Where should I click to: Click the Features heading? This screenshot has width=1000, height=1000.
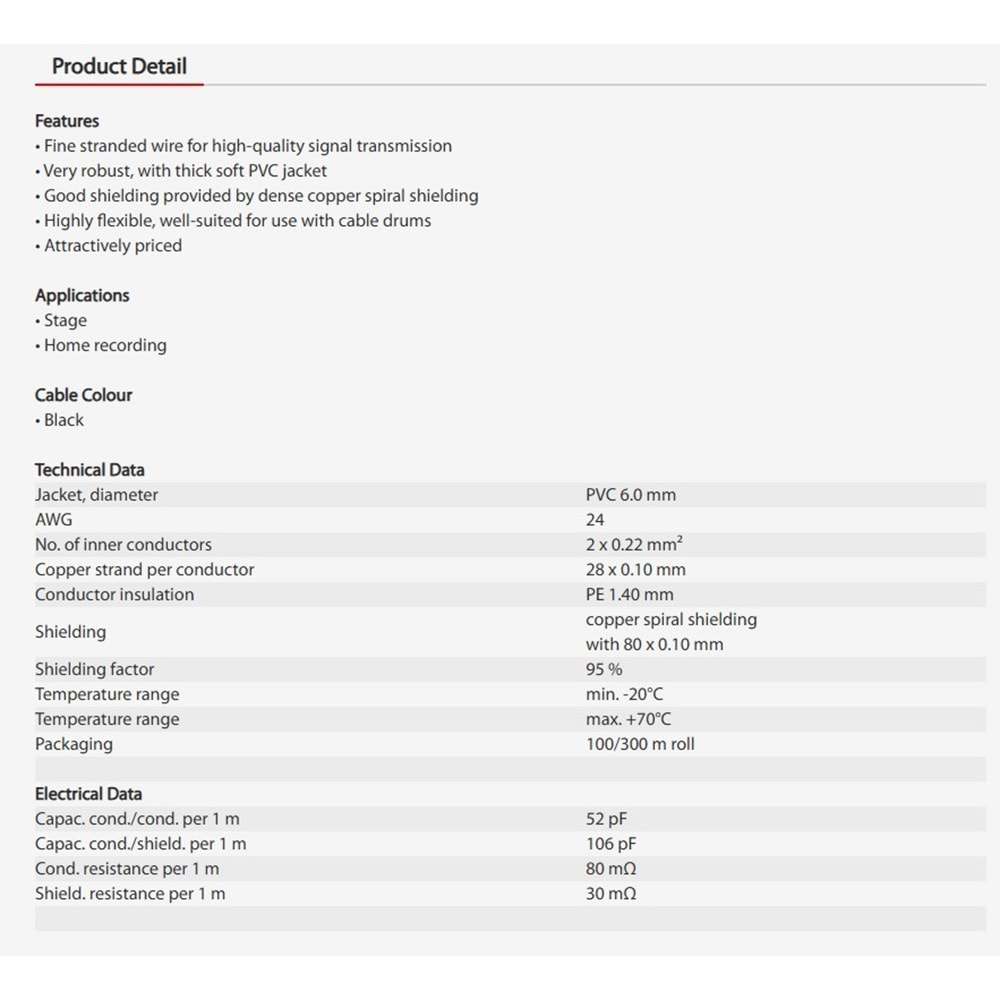pyautogui.click(x=67, y=121)
